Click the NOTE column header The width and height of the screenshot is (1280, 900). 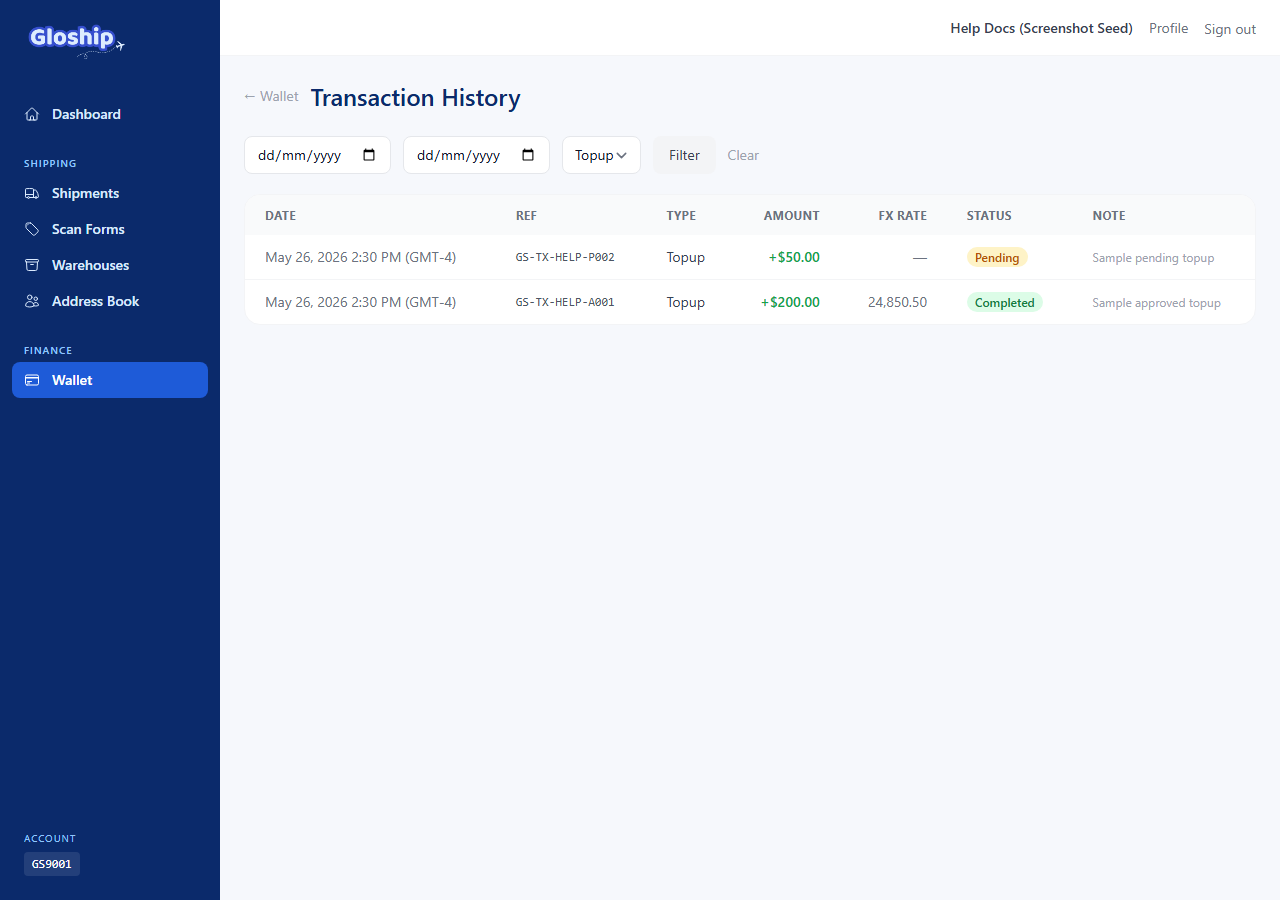coord(1109,216)
